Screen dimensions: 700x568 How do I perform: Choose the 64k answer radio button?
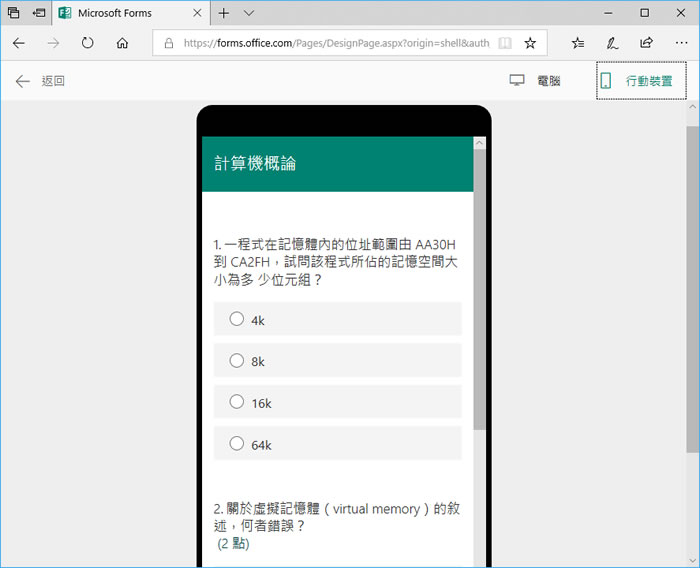[x=237, y=443]
